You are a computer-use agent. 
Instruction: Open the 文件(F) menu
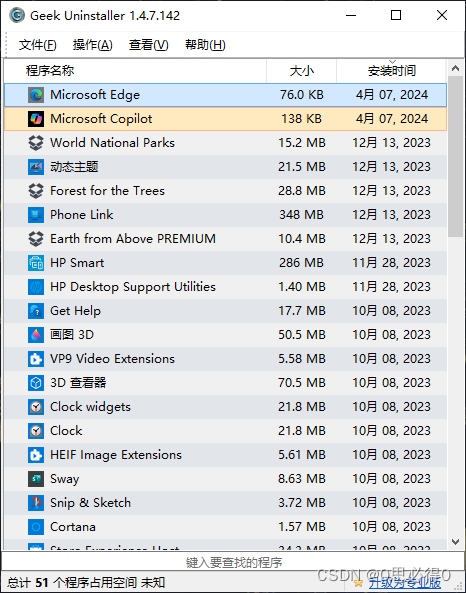37,45
